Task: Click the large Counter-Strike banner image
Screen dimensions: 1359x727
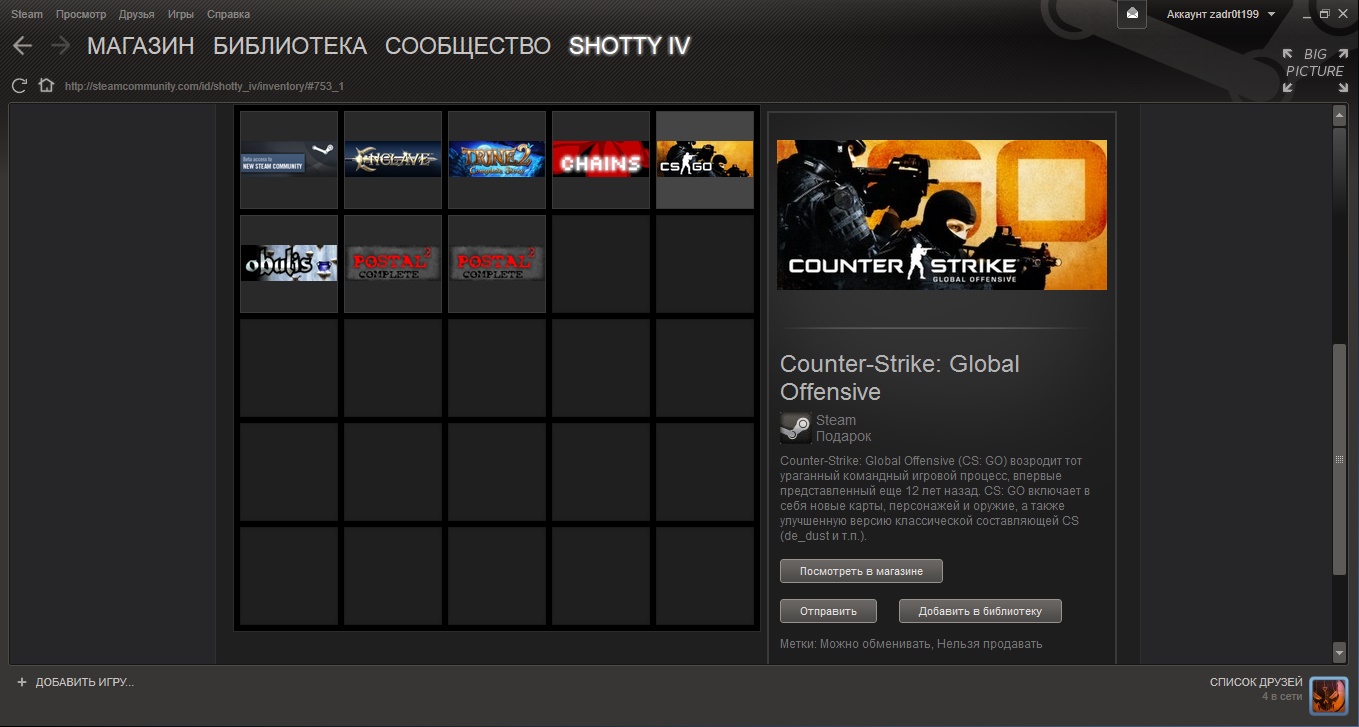Action: click(x=942, y=215)
